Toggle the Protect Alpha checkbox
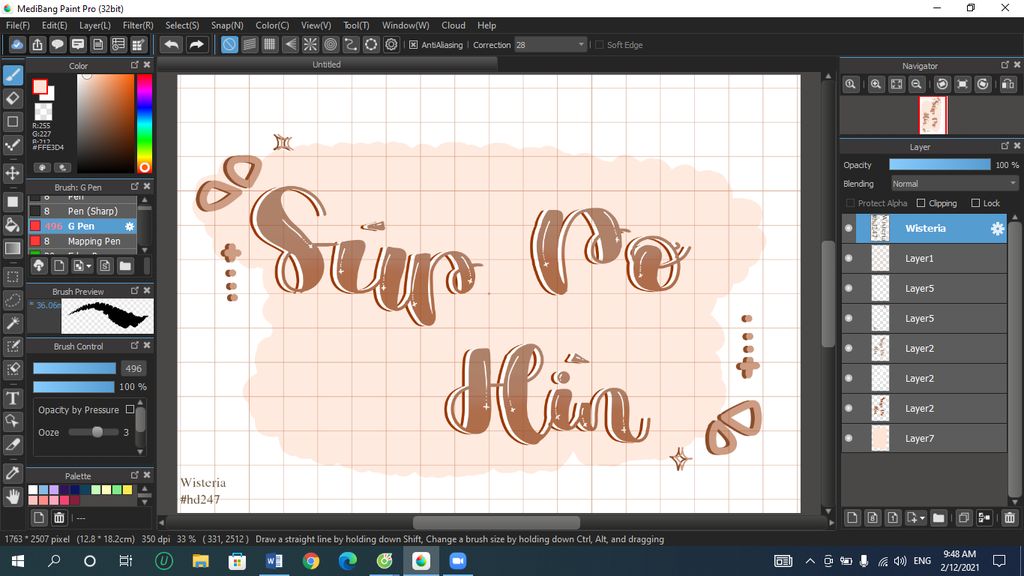The image size is (1024, 576). 850,203
